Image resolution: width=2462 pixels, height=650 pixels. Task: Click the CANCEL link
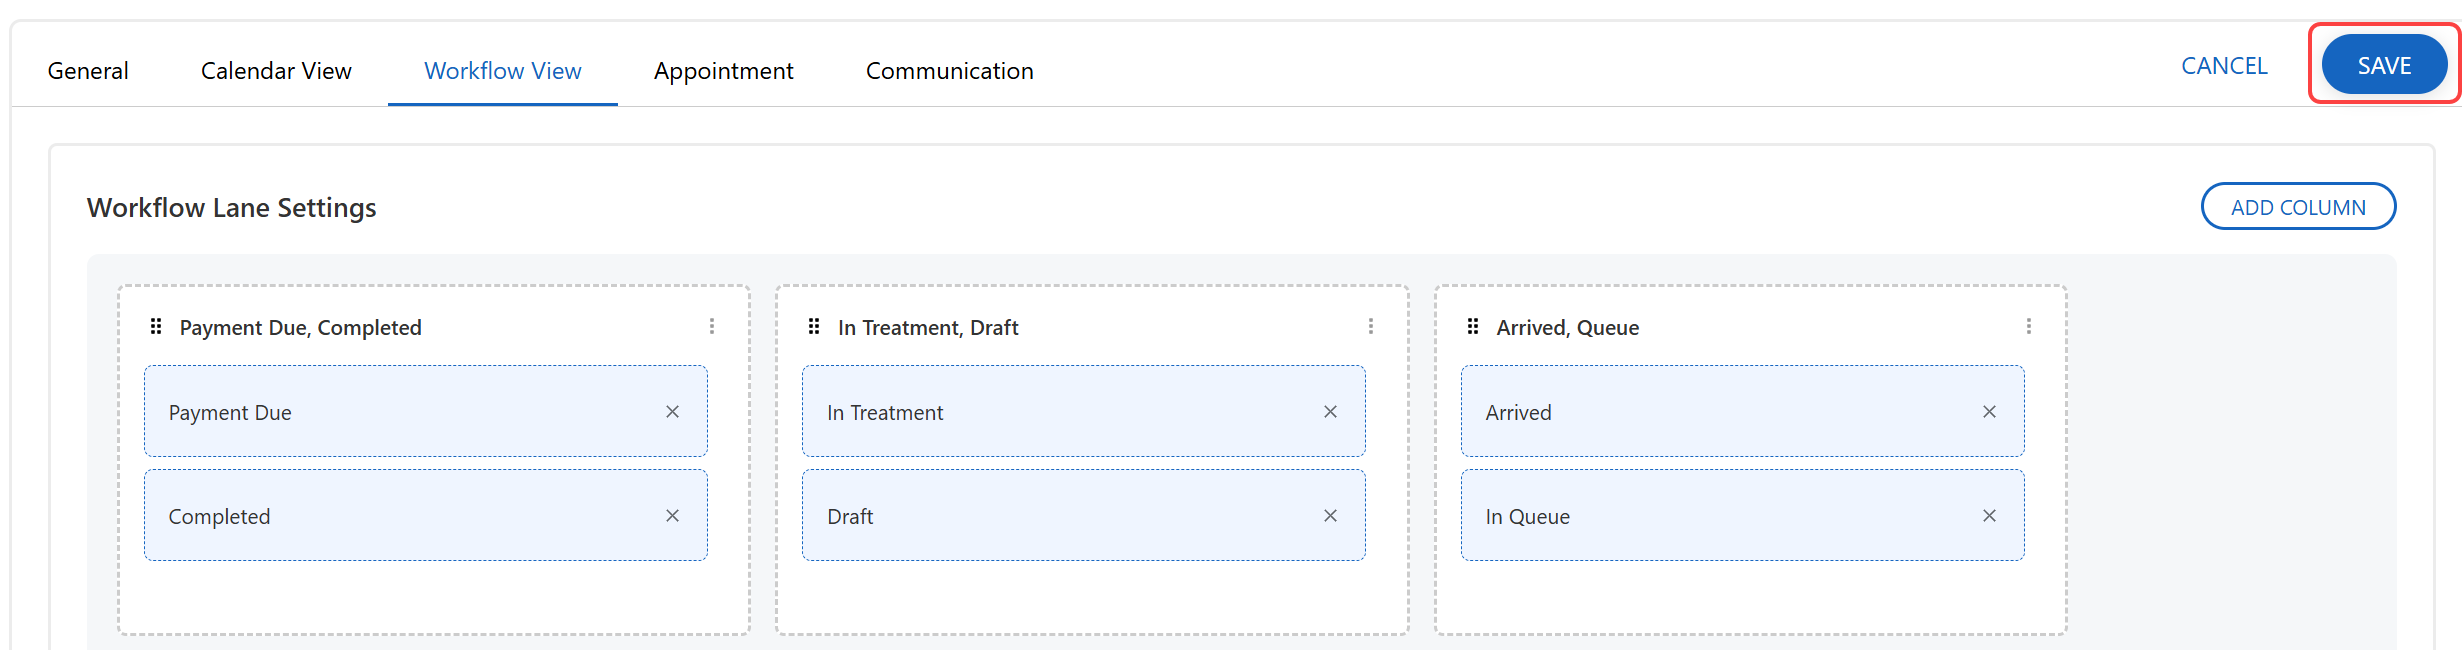click(x=2224, y=66)
